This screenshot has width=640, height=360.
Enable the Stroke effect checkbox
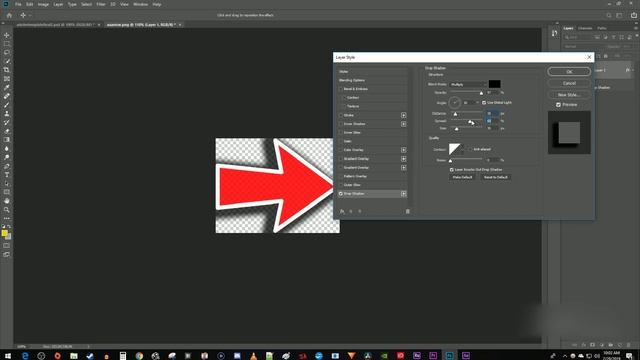(341, 115)
